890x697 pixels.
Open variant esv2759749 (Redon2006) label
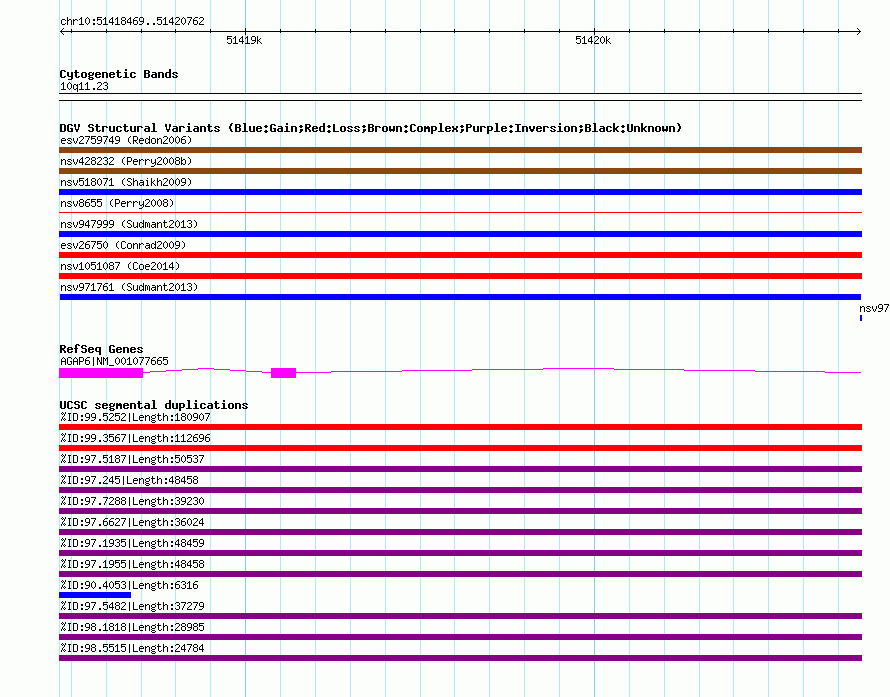pos(126,140)
